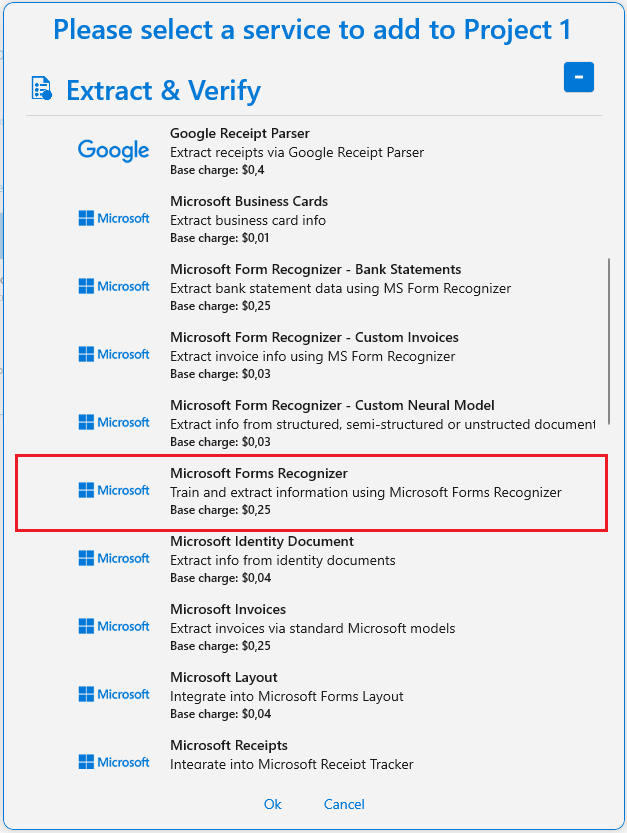
Task: Select the Microsoft Layout title
Action: coord(224,677)
